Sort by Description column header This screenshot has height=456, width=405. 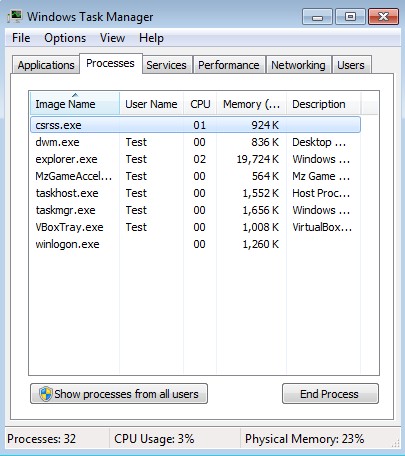click(323, 104)
